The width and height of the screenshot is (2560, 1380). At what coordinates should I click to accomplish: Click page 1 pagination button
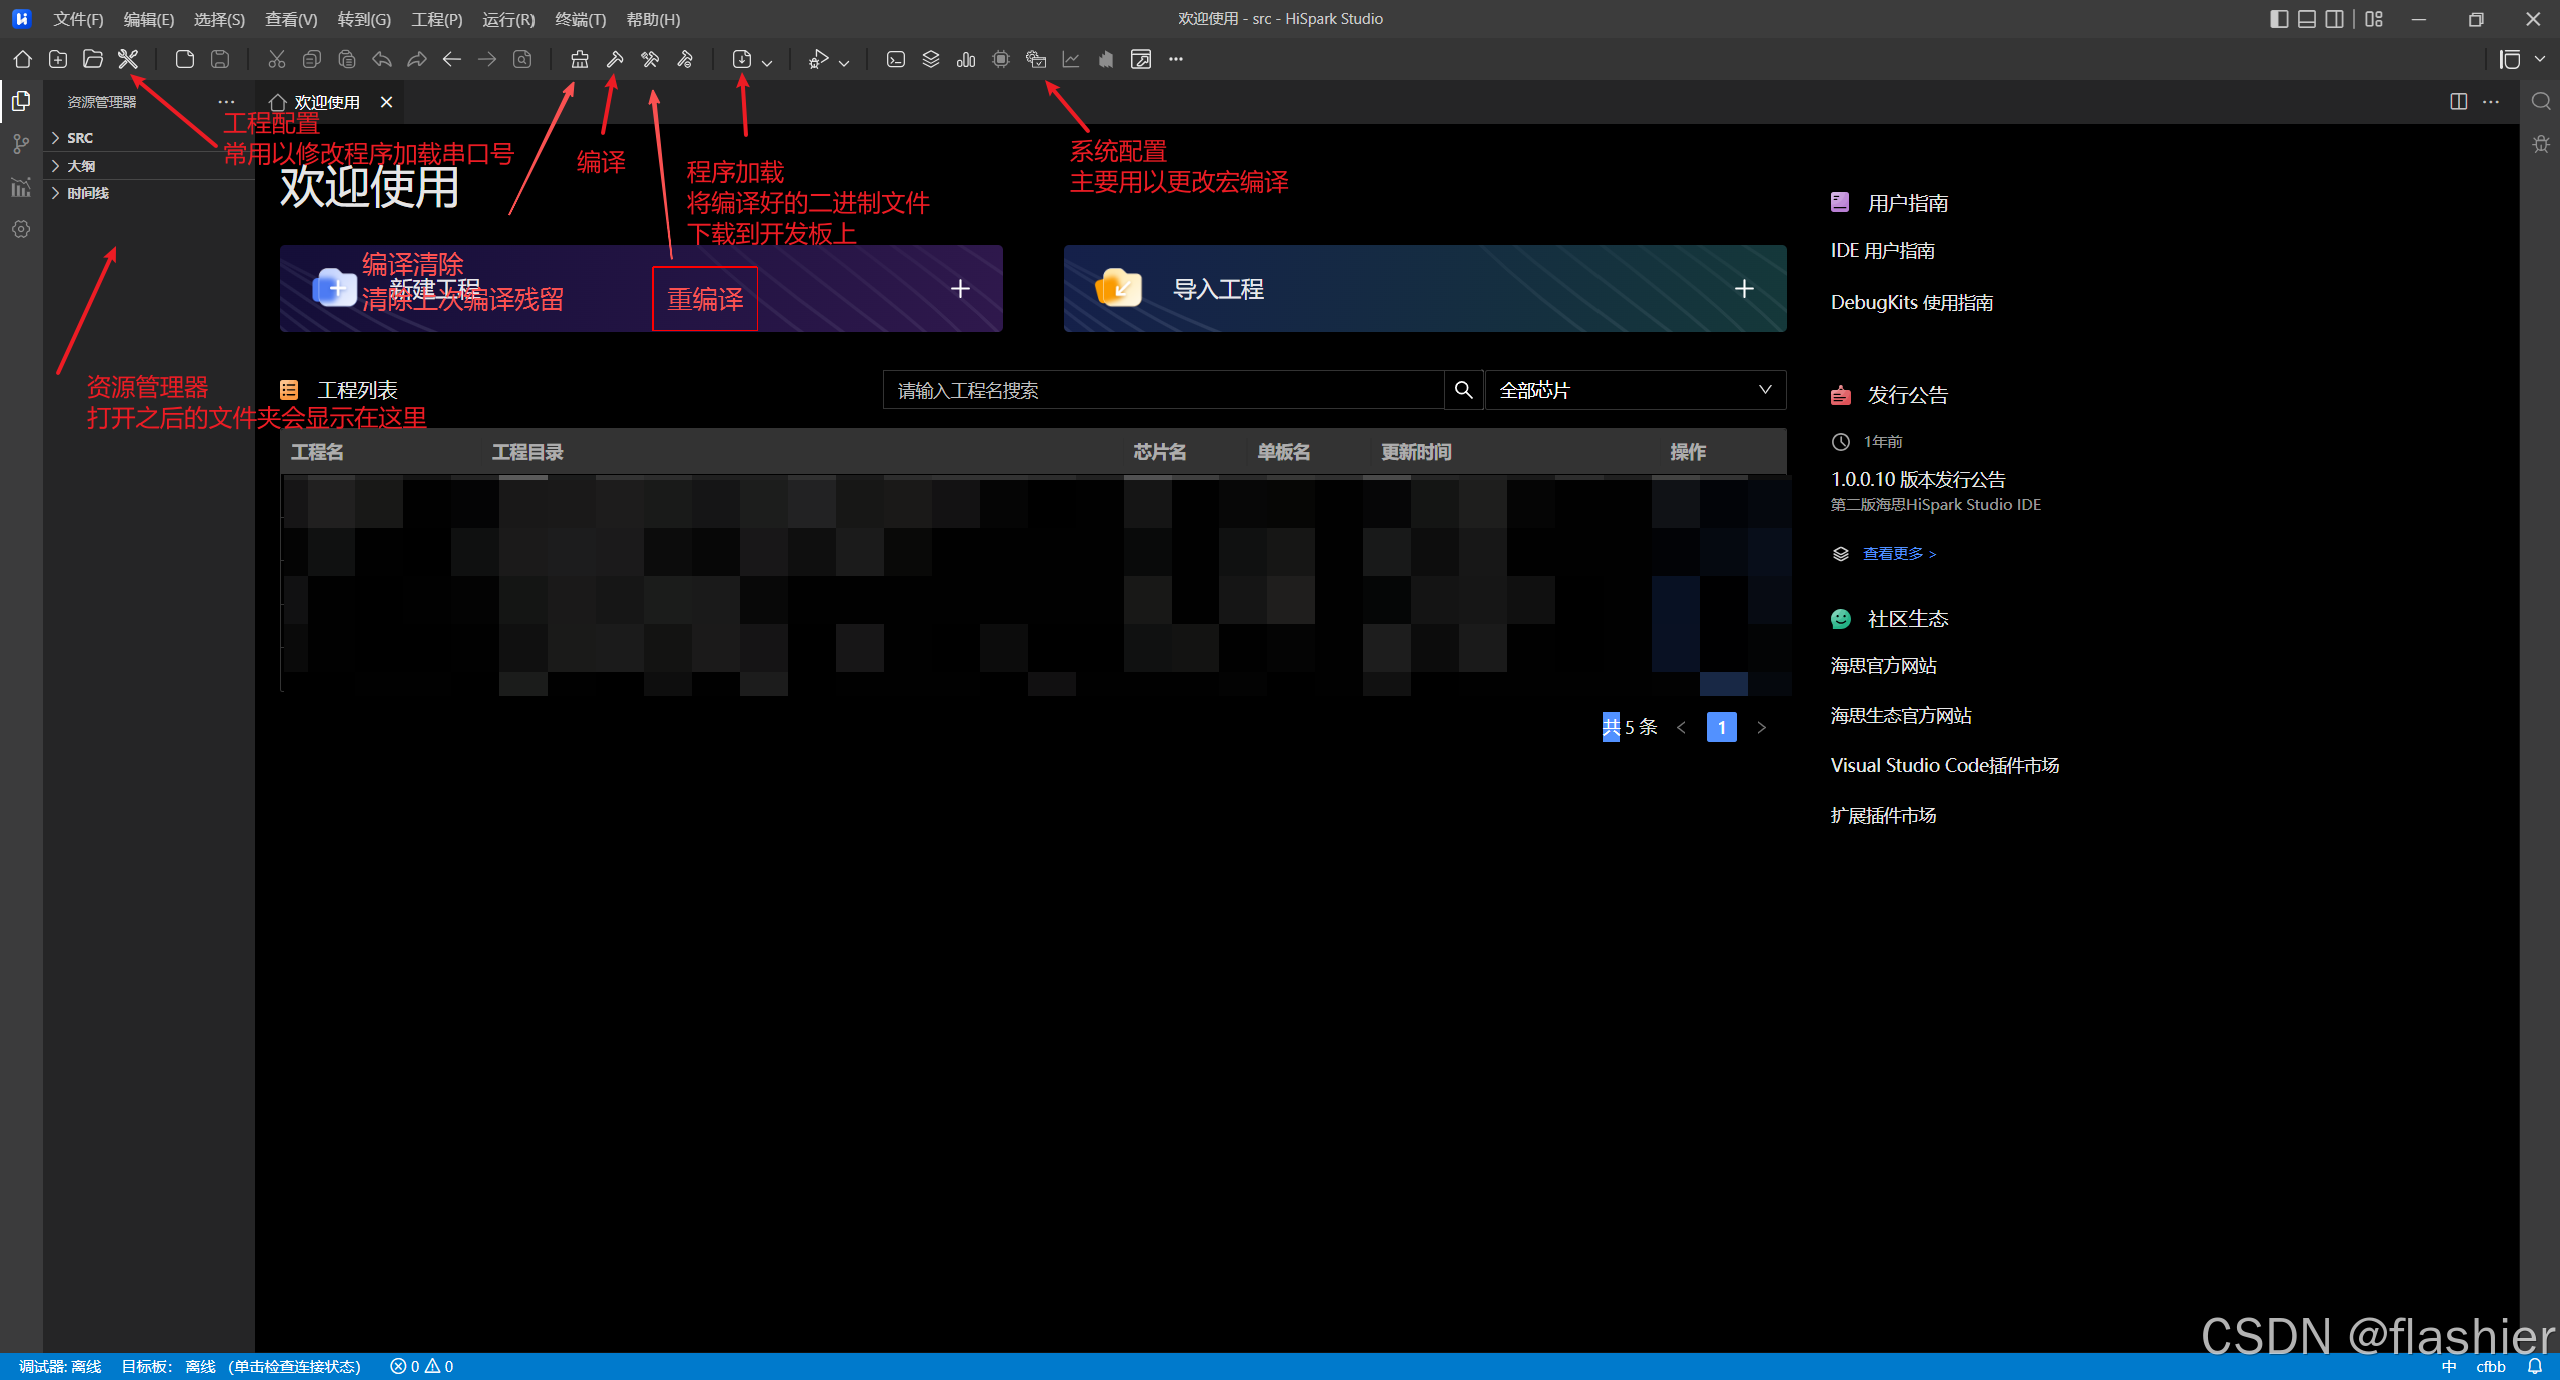(1721, 727)
